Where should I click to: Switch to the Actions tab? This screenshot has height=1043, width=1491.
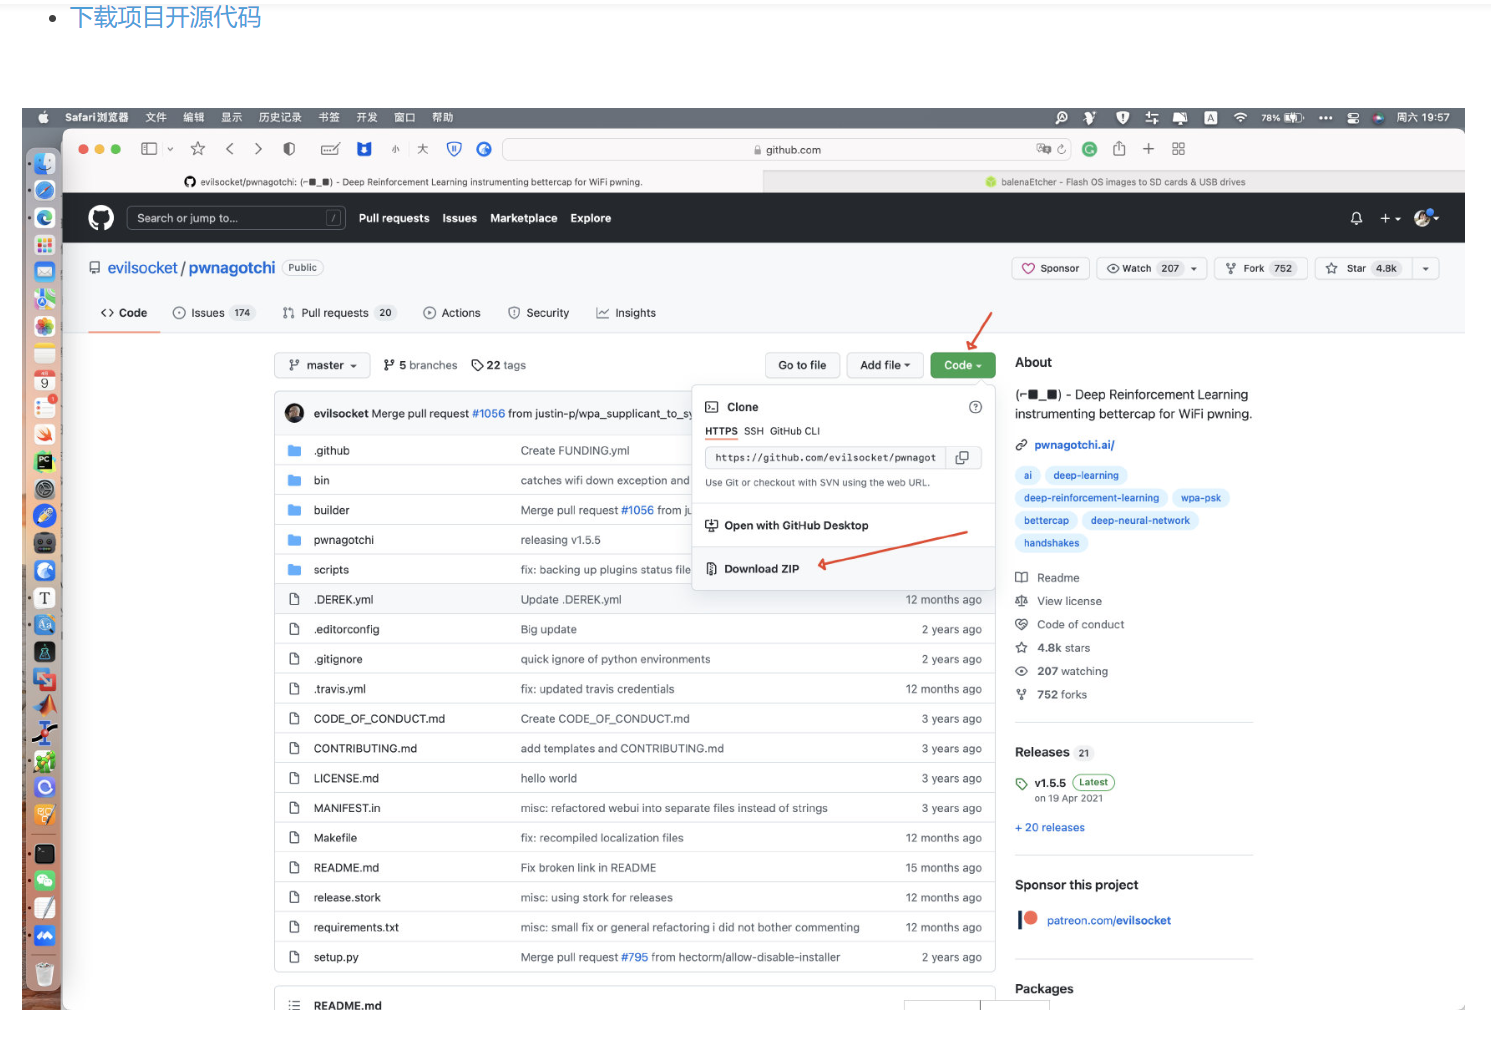pyautogui.click(x=452, y=313)
